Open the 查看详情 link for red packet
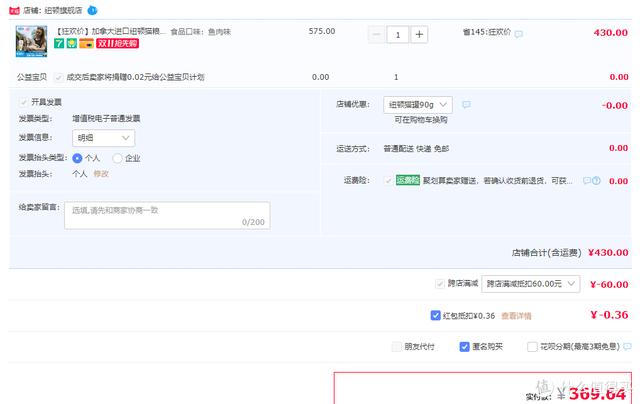Viewport: 640px width, 404px height. (516, 316)
